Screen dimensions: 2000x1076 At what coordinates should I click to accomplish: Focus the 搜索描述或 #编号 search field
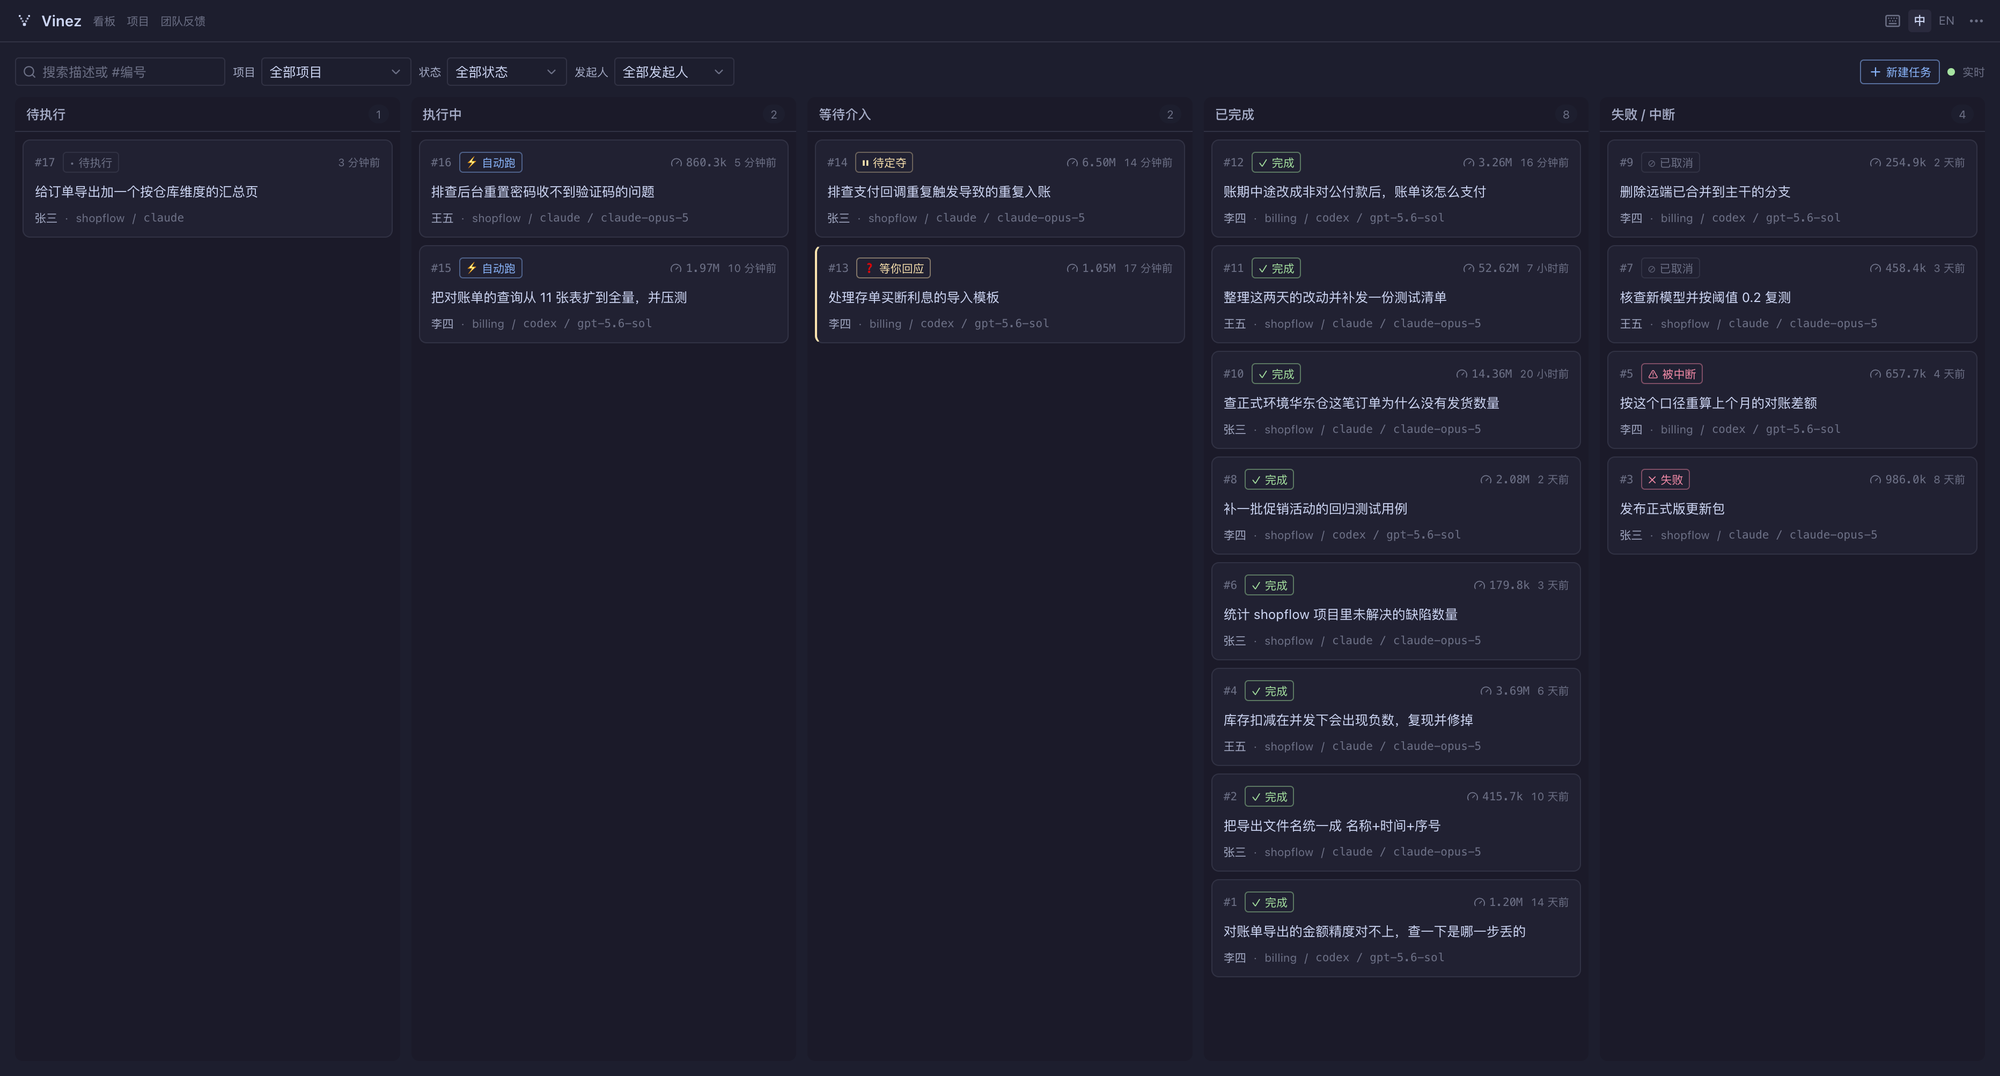(120, 72)
